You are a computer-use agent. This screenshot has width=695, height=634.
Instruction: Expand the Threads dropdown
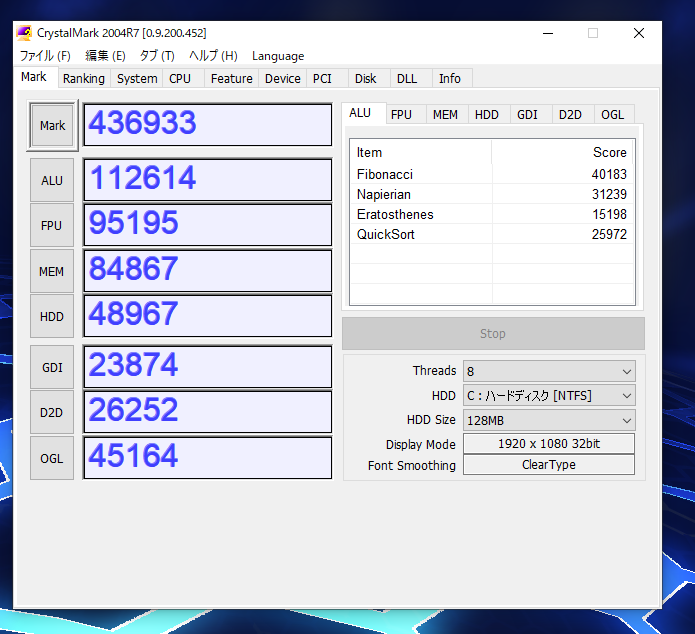[x=549, y=371]
